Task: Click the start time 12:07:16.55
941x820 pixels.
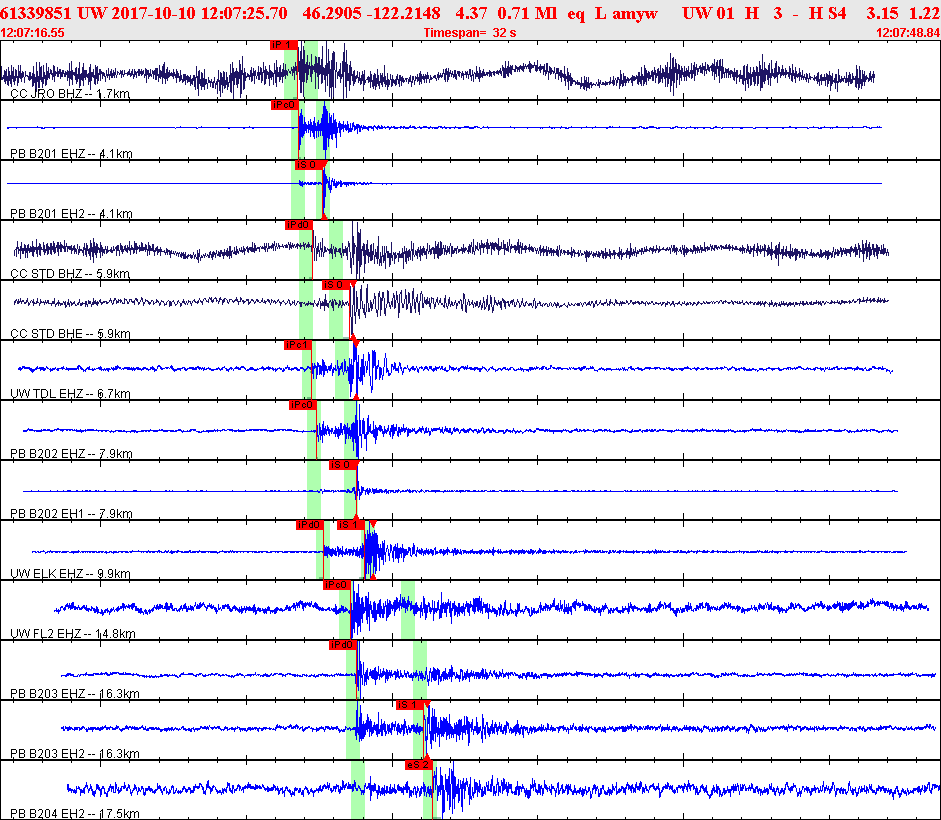Action: [x=32, y=33]
